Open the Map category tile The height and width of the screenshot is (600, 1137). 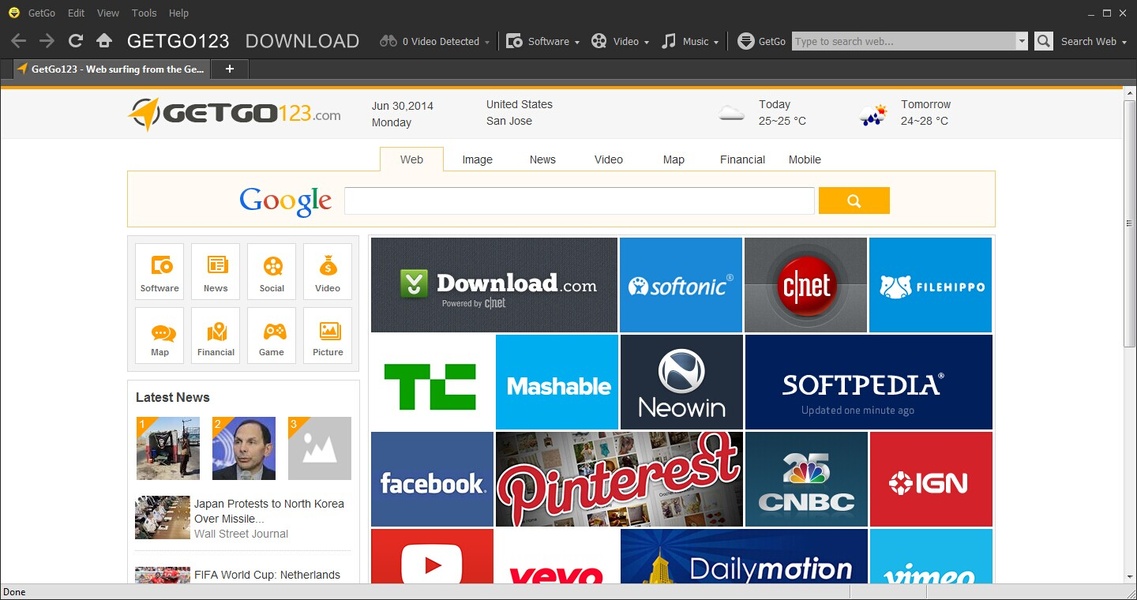(x=160, y=336)
